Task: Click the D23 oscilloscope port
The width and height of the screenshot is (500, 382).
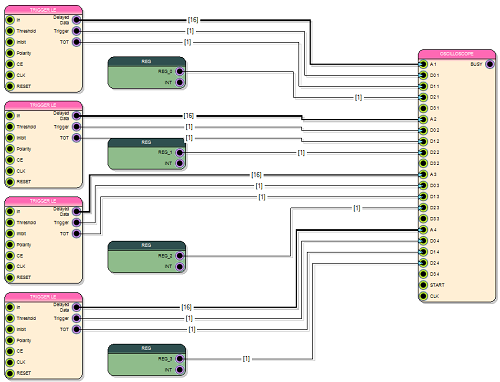Action: 423,208
